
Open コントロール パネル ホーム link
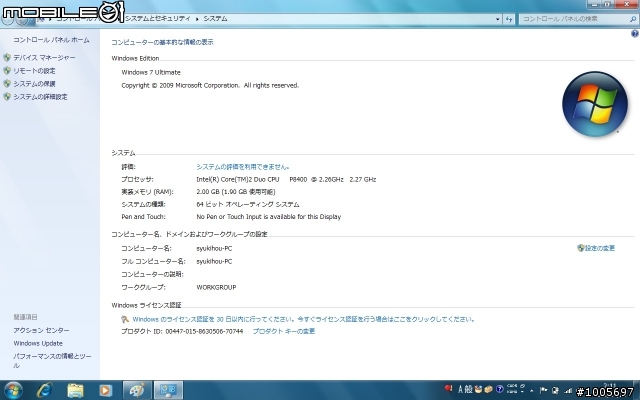[x=51, y=40]
